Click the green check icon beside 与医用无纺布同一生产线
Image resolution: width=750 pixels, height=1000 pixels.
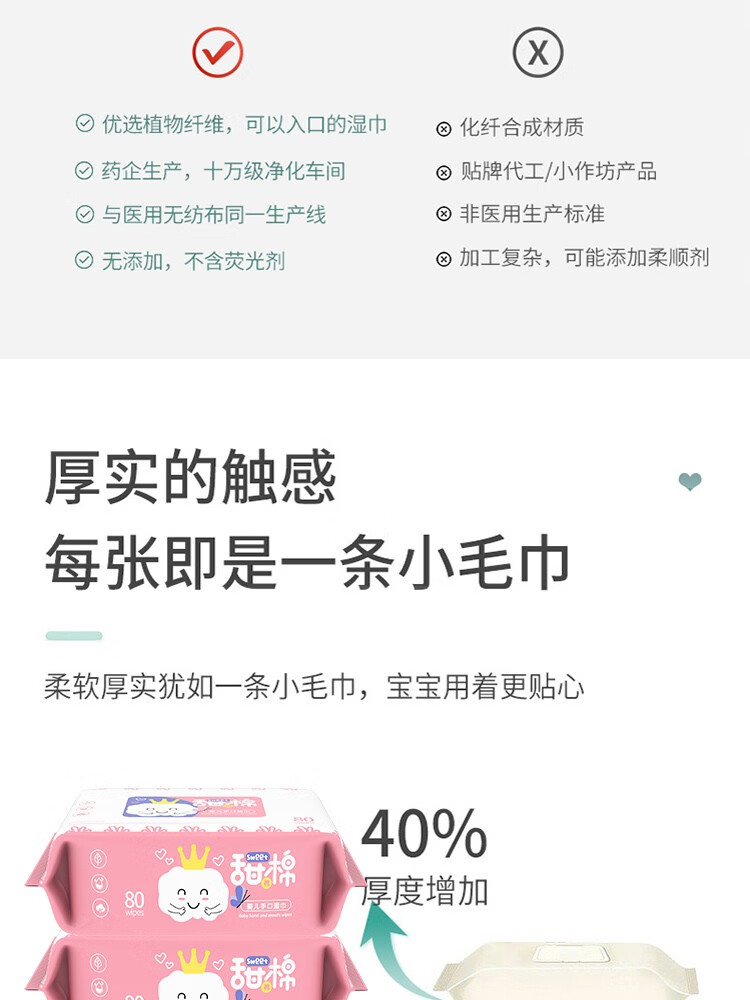pos(85,214)
